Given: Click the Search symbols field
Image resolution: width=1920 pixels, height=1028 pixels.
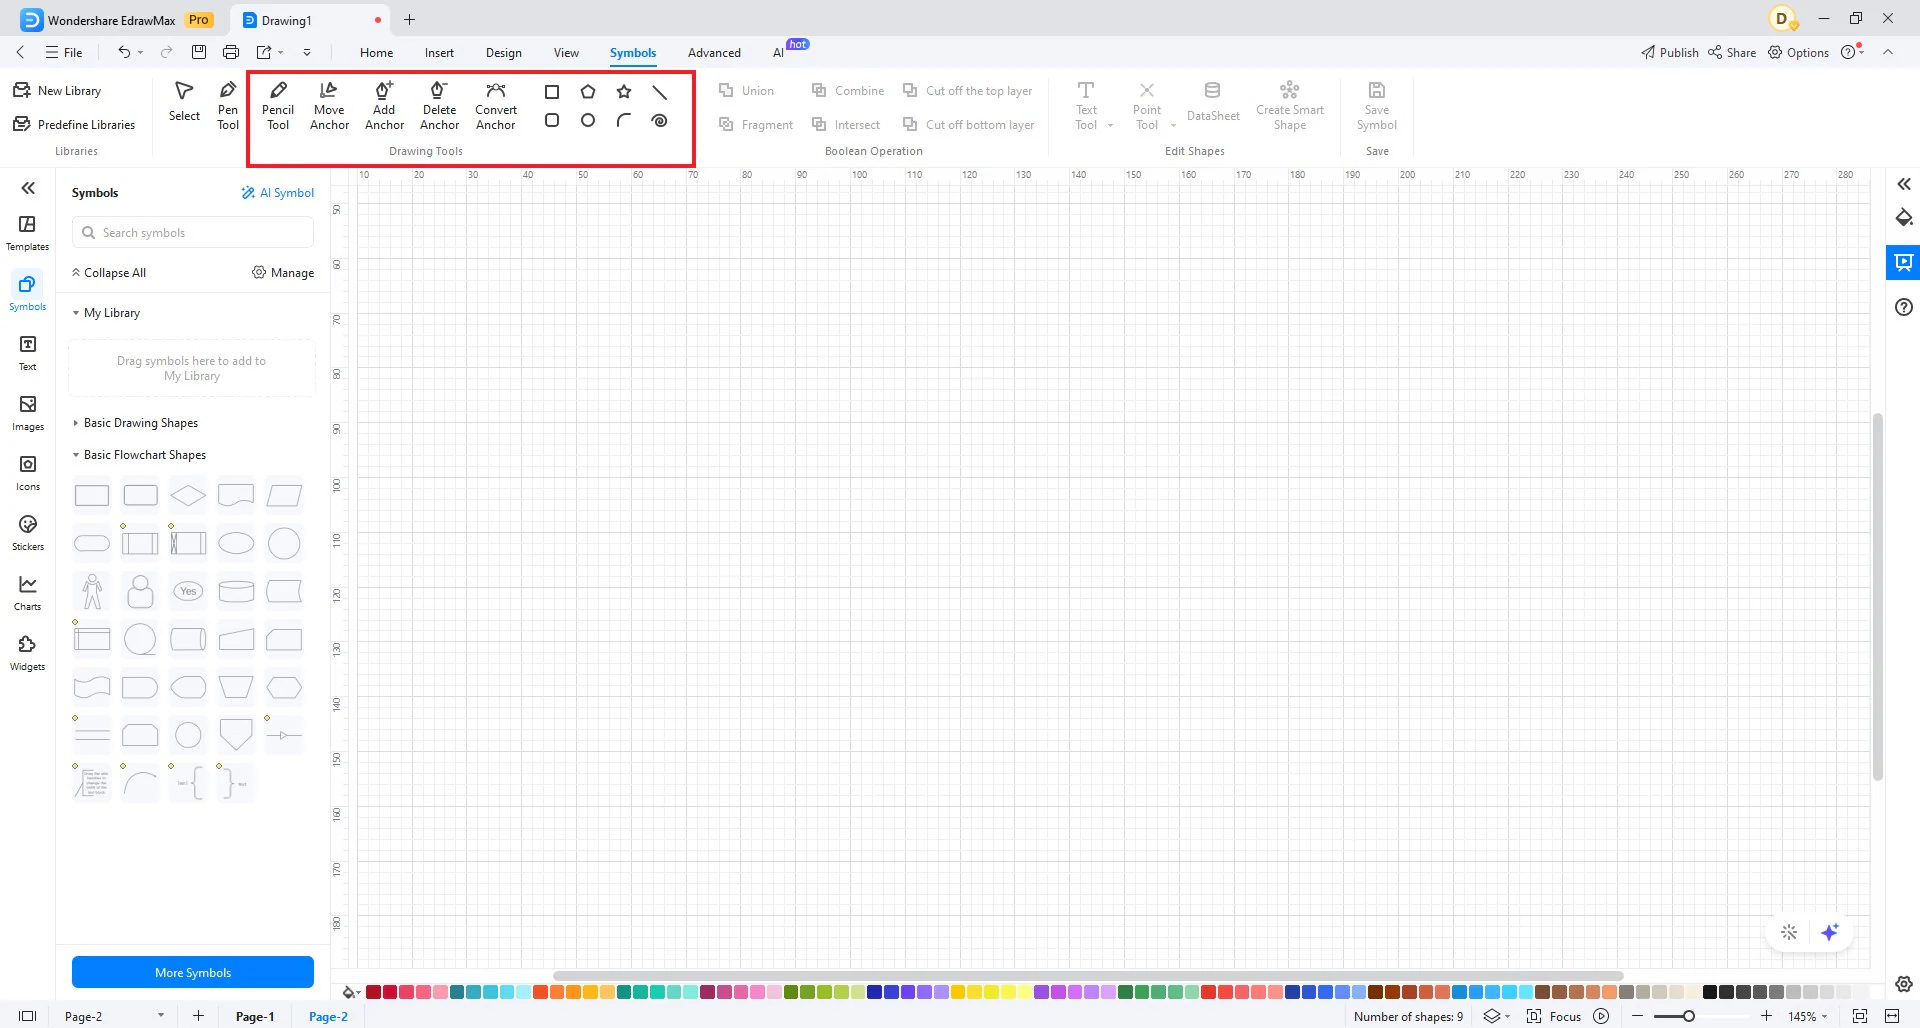Looking at the screenshot, I should coord(193,233).
